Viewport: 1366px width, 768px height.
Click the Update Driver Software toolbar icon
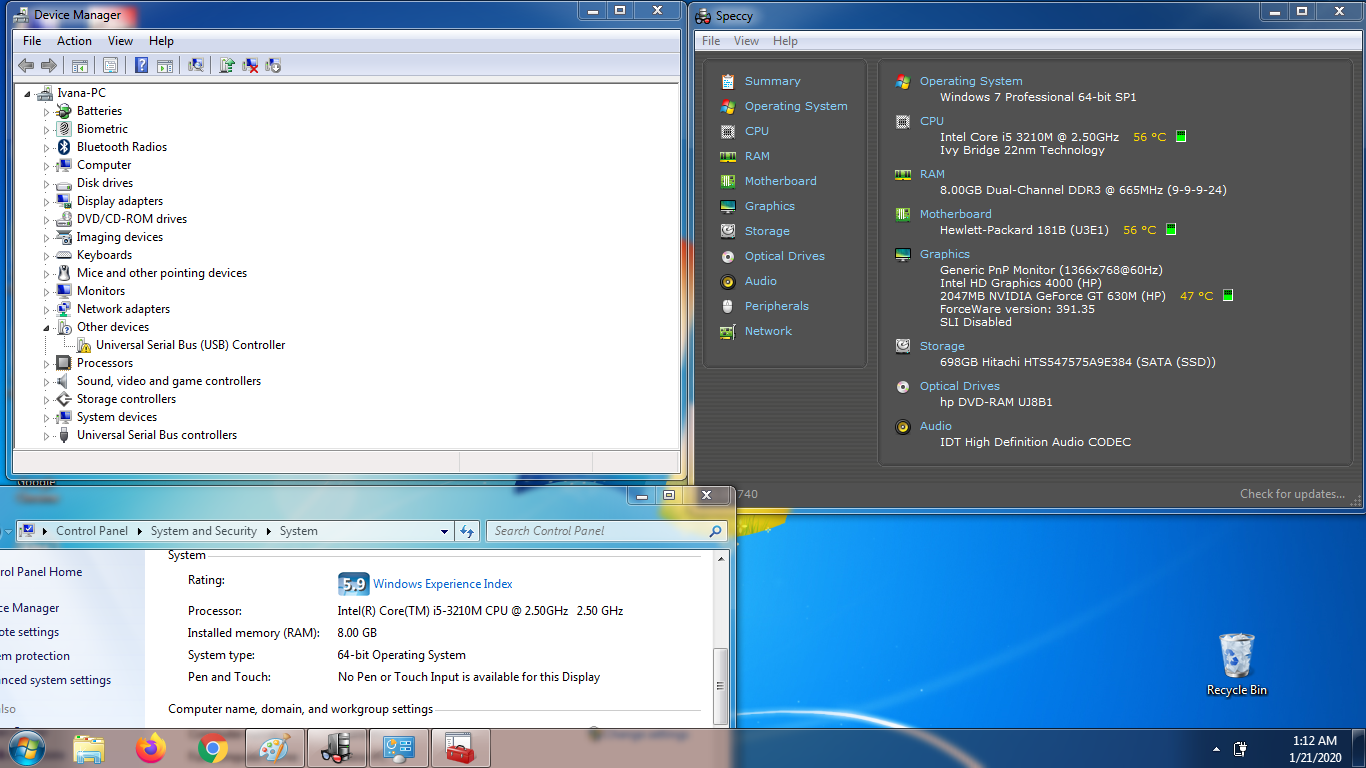pos(227,66)
